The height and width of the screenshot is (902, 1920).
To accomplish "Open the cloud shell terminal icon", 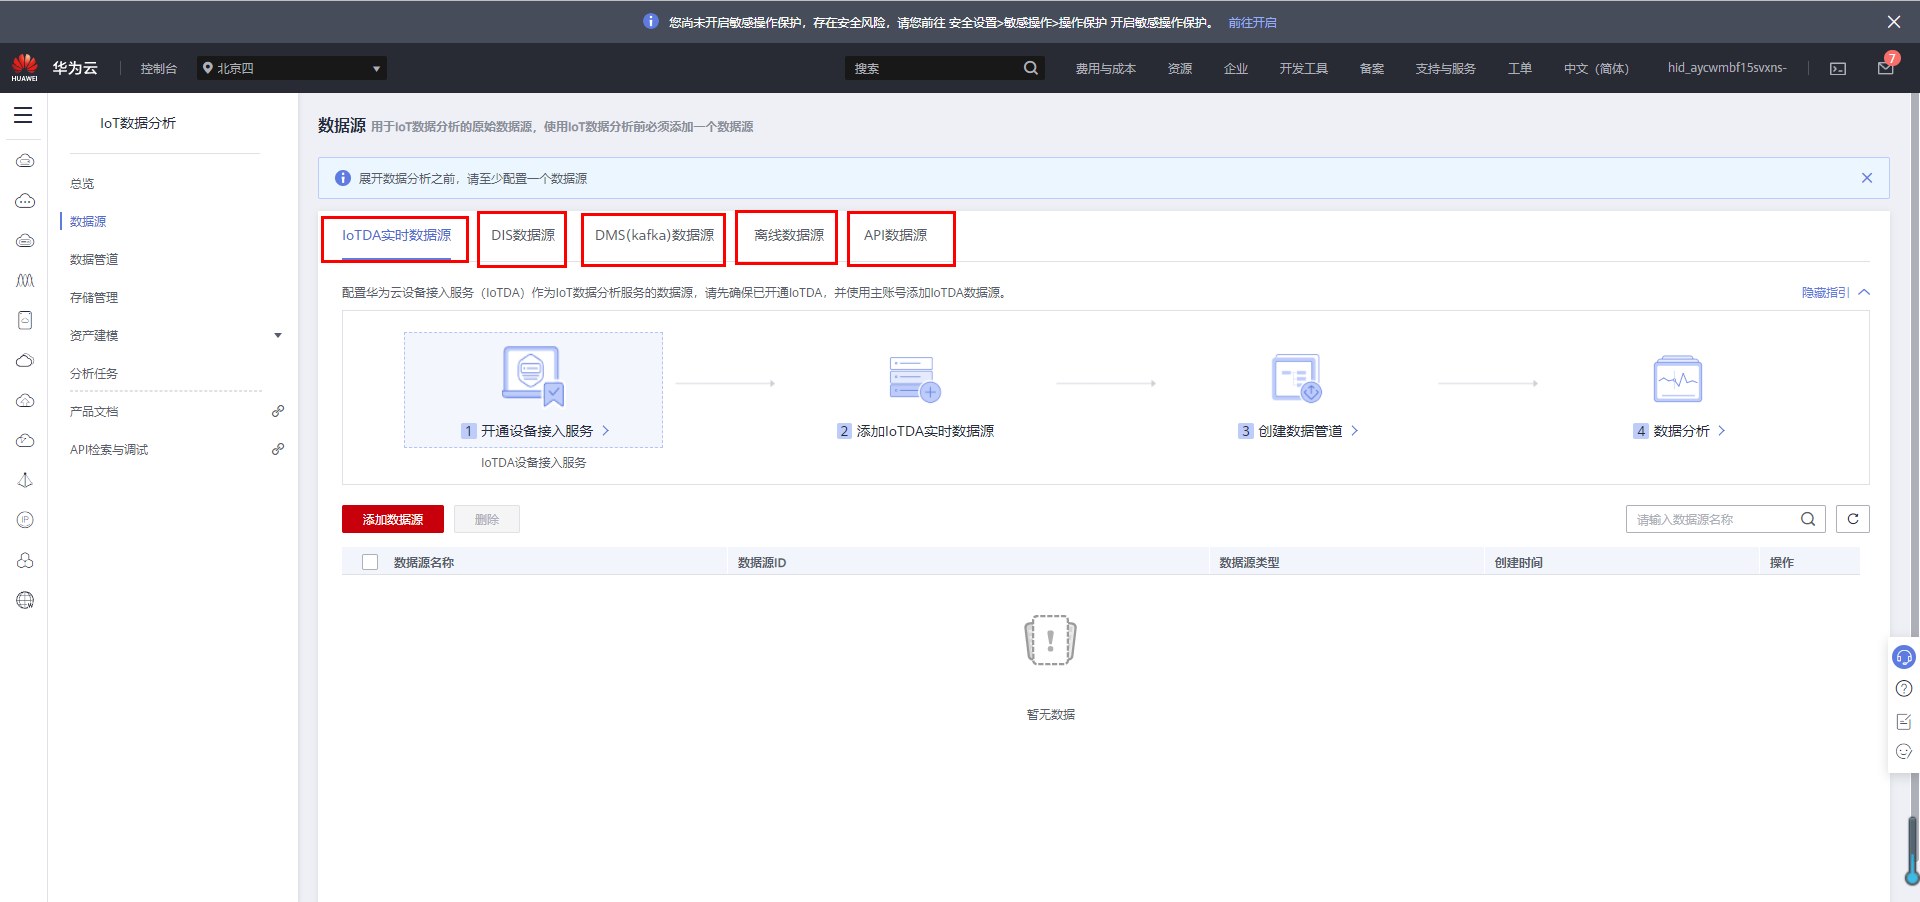I will 1838,68.
